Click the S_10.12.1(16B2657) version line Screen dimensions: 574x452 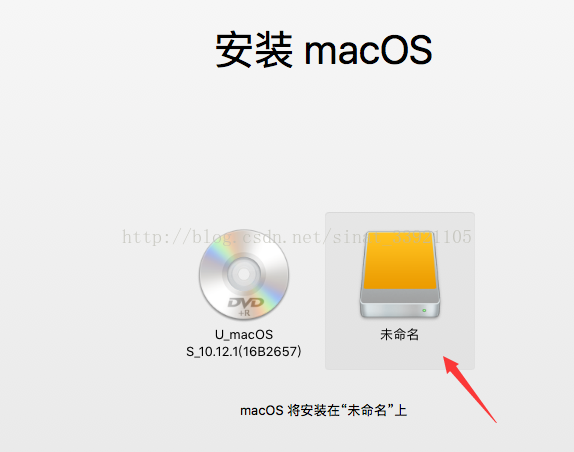tap(244, 351)
